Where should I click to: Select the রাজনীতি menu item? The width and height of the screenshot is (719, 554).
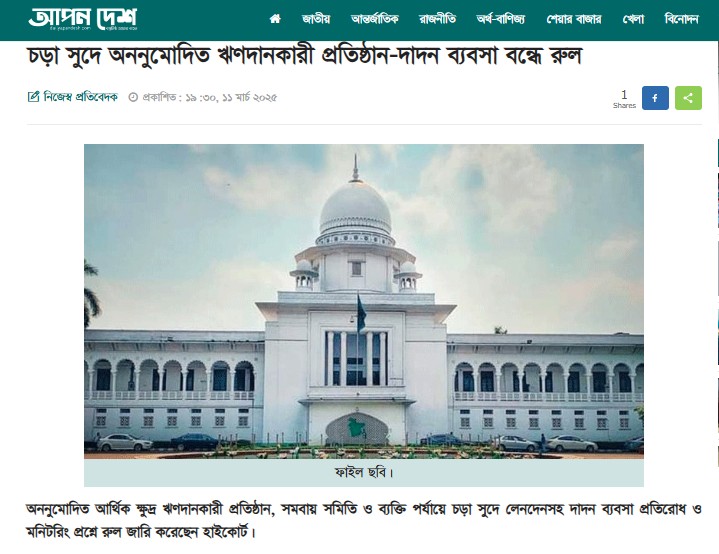[x=437, y=19]
